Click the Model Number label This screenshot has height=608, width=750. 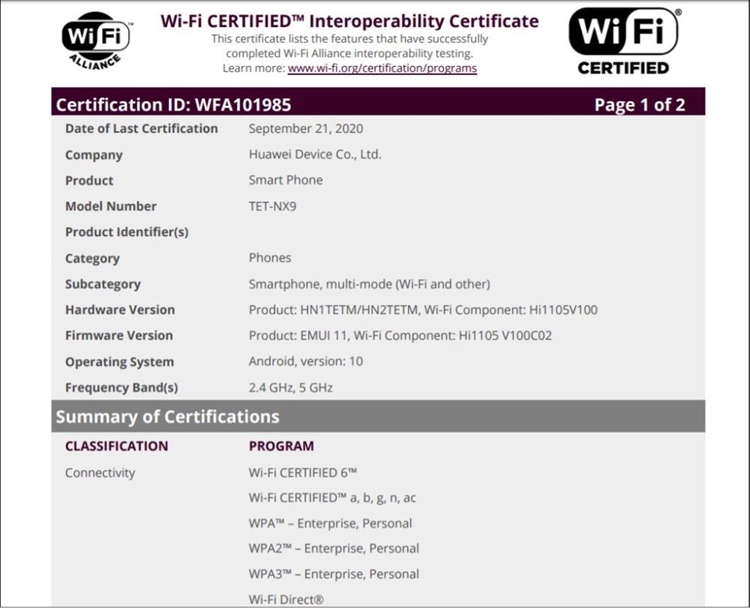[x=110, y=206]
